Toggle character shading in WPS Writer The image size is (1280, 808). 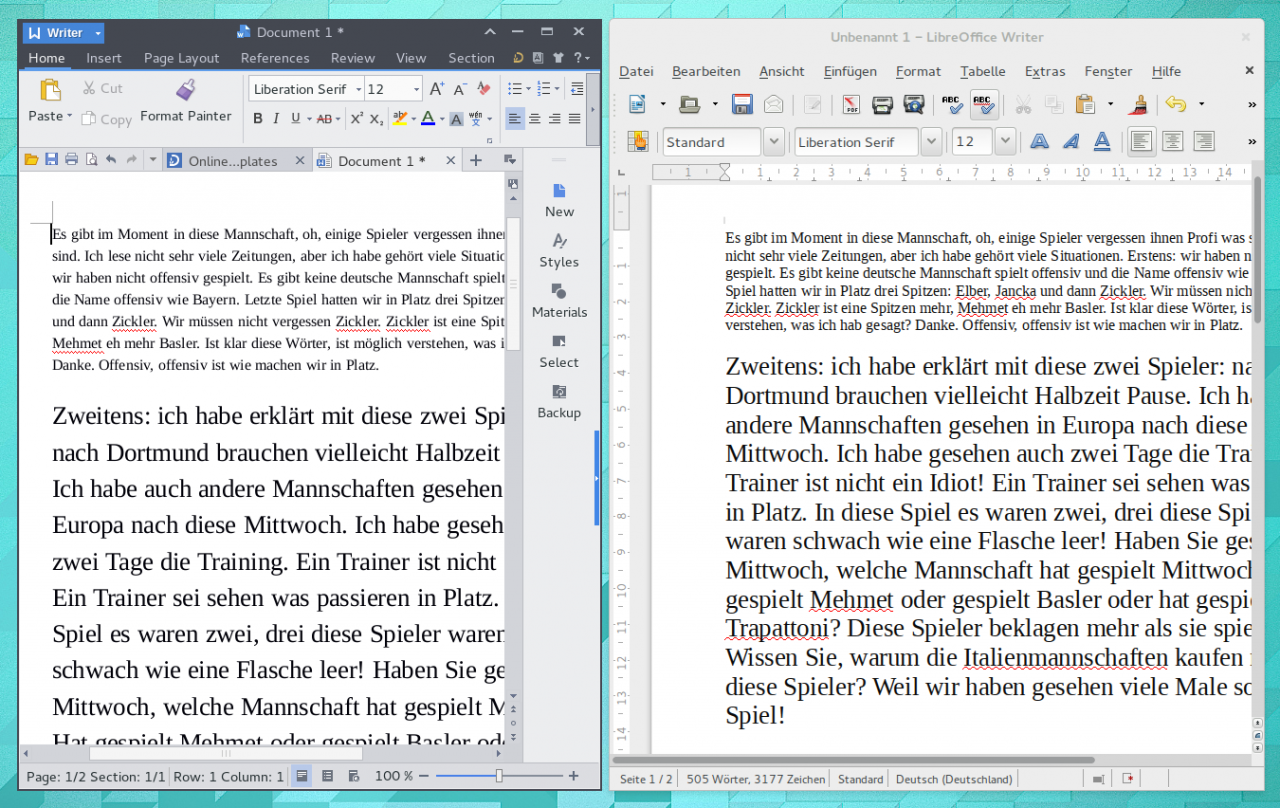(x=456, y=119)
